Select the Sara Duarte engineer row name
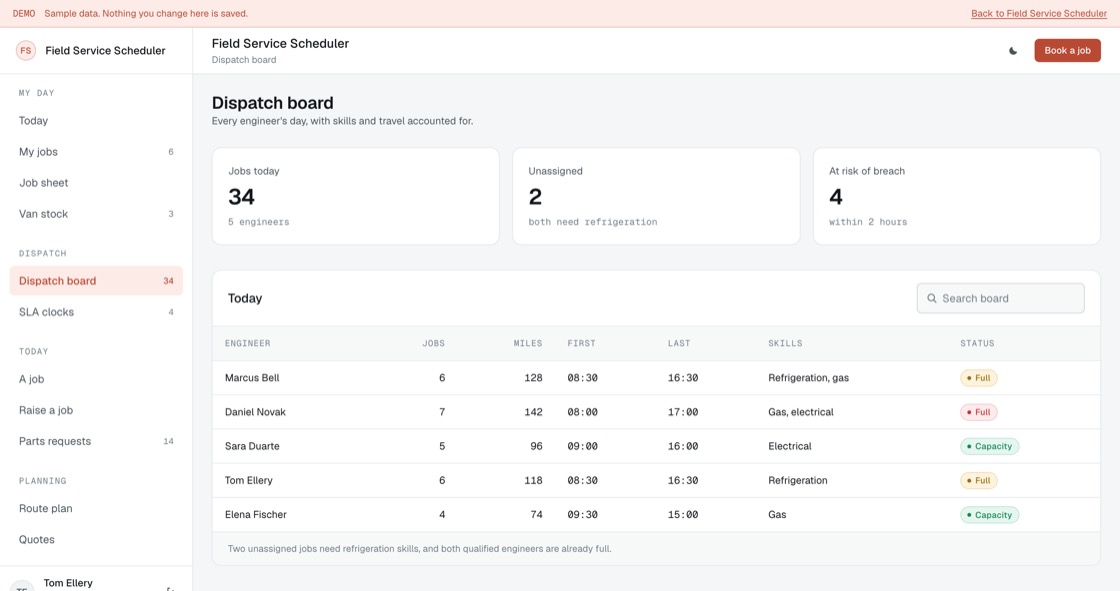The image size is (1120, 591). coord(252,447)
